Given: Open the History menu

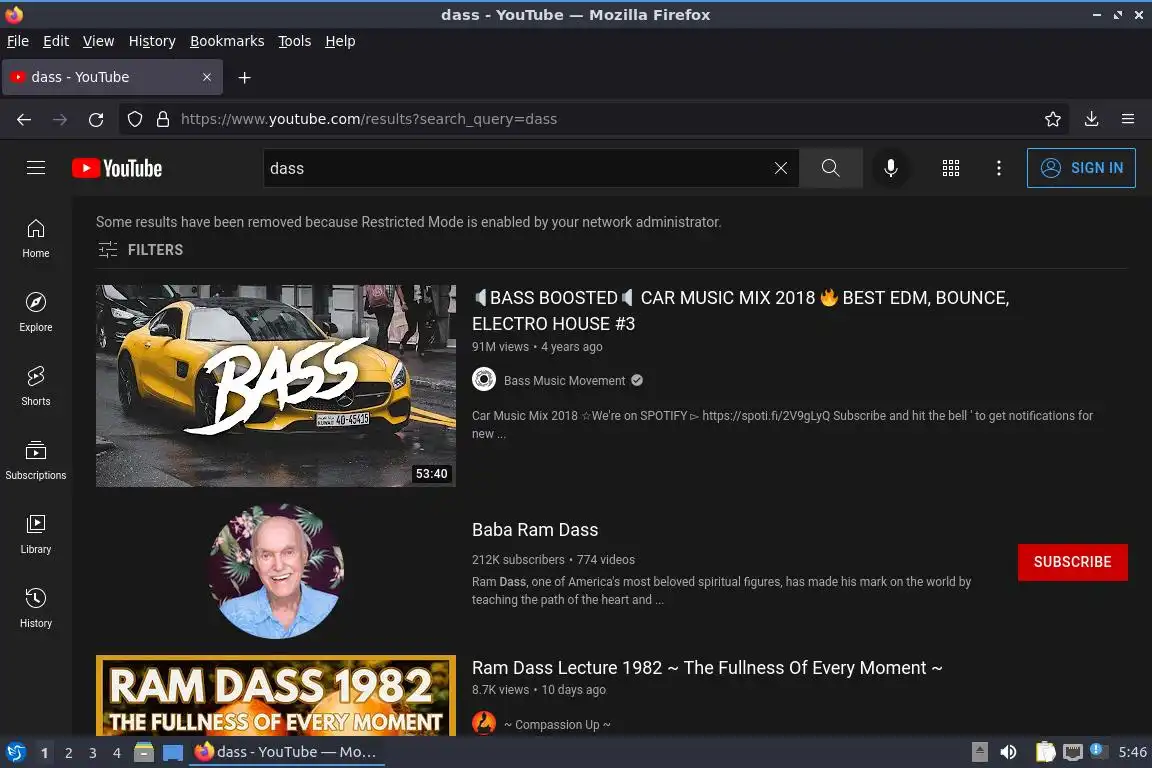Looking at the screenshot, I should pyautogui.click(x=152, y=41).
